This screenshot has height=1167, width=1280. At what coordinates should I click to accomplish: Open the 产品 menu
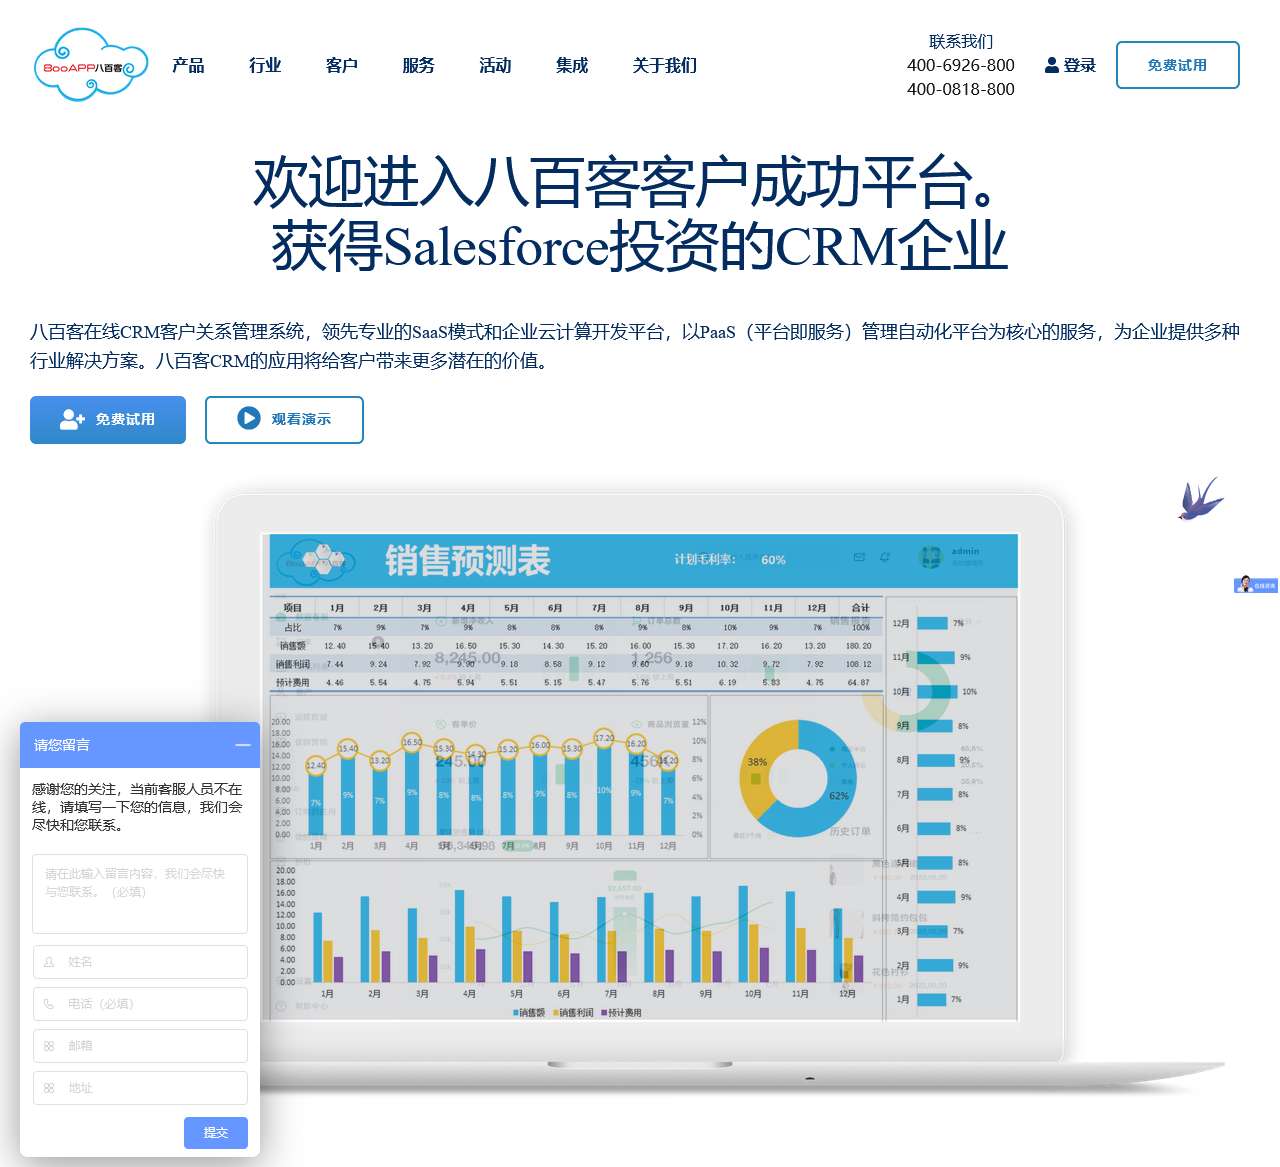pyautogui.click(x=188, y=65)
